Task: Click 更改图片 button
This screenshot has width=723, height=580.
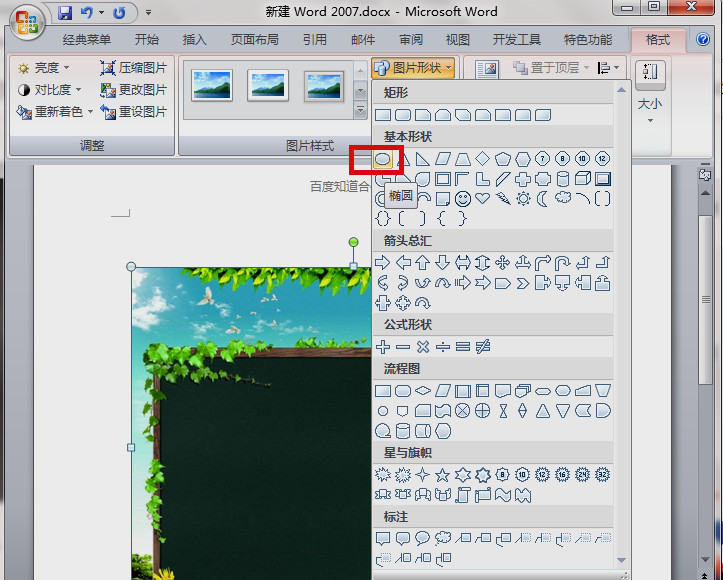Action: tap(133, 90)
